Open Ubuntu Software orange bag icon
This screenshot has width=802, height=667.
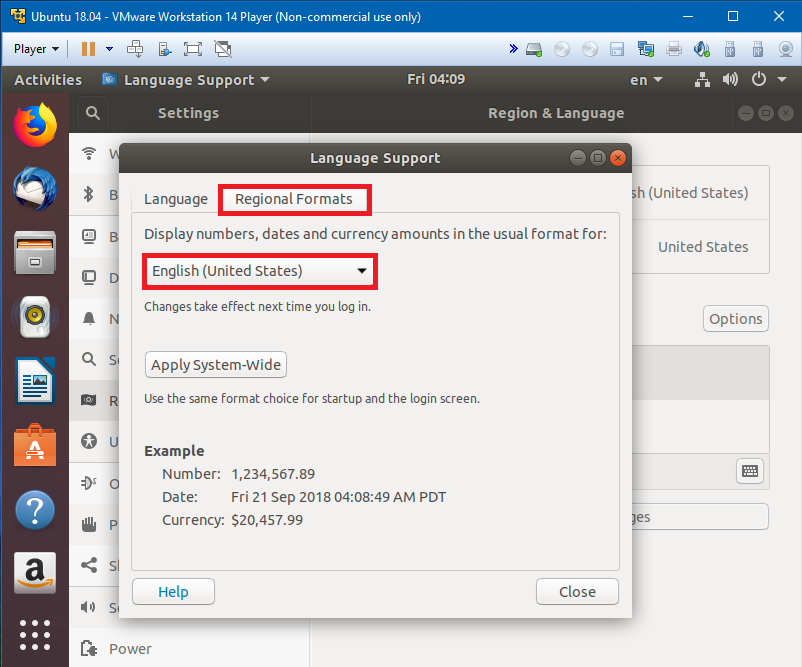click(x=35, y=445)
